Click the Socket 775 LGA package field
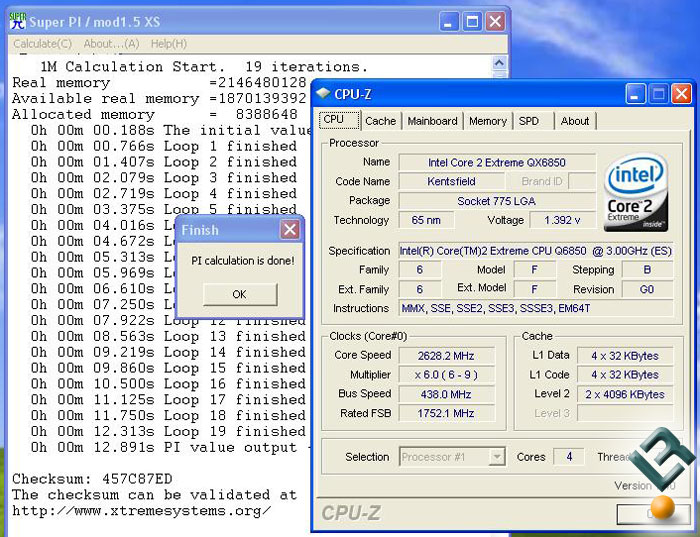700x537 pixels. click(x=497, y=201)
